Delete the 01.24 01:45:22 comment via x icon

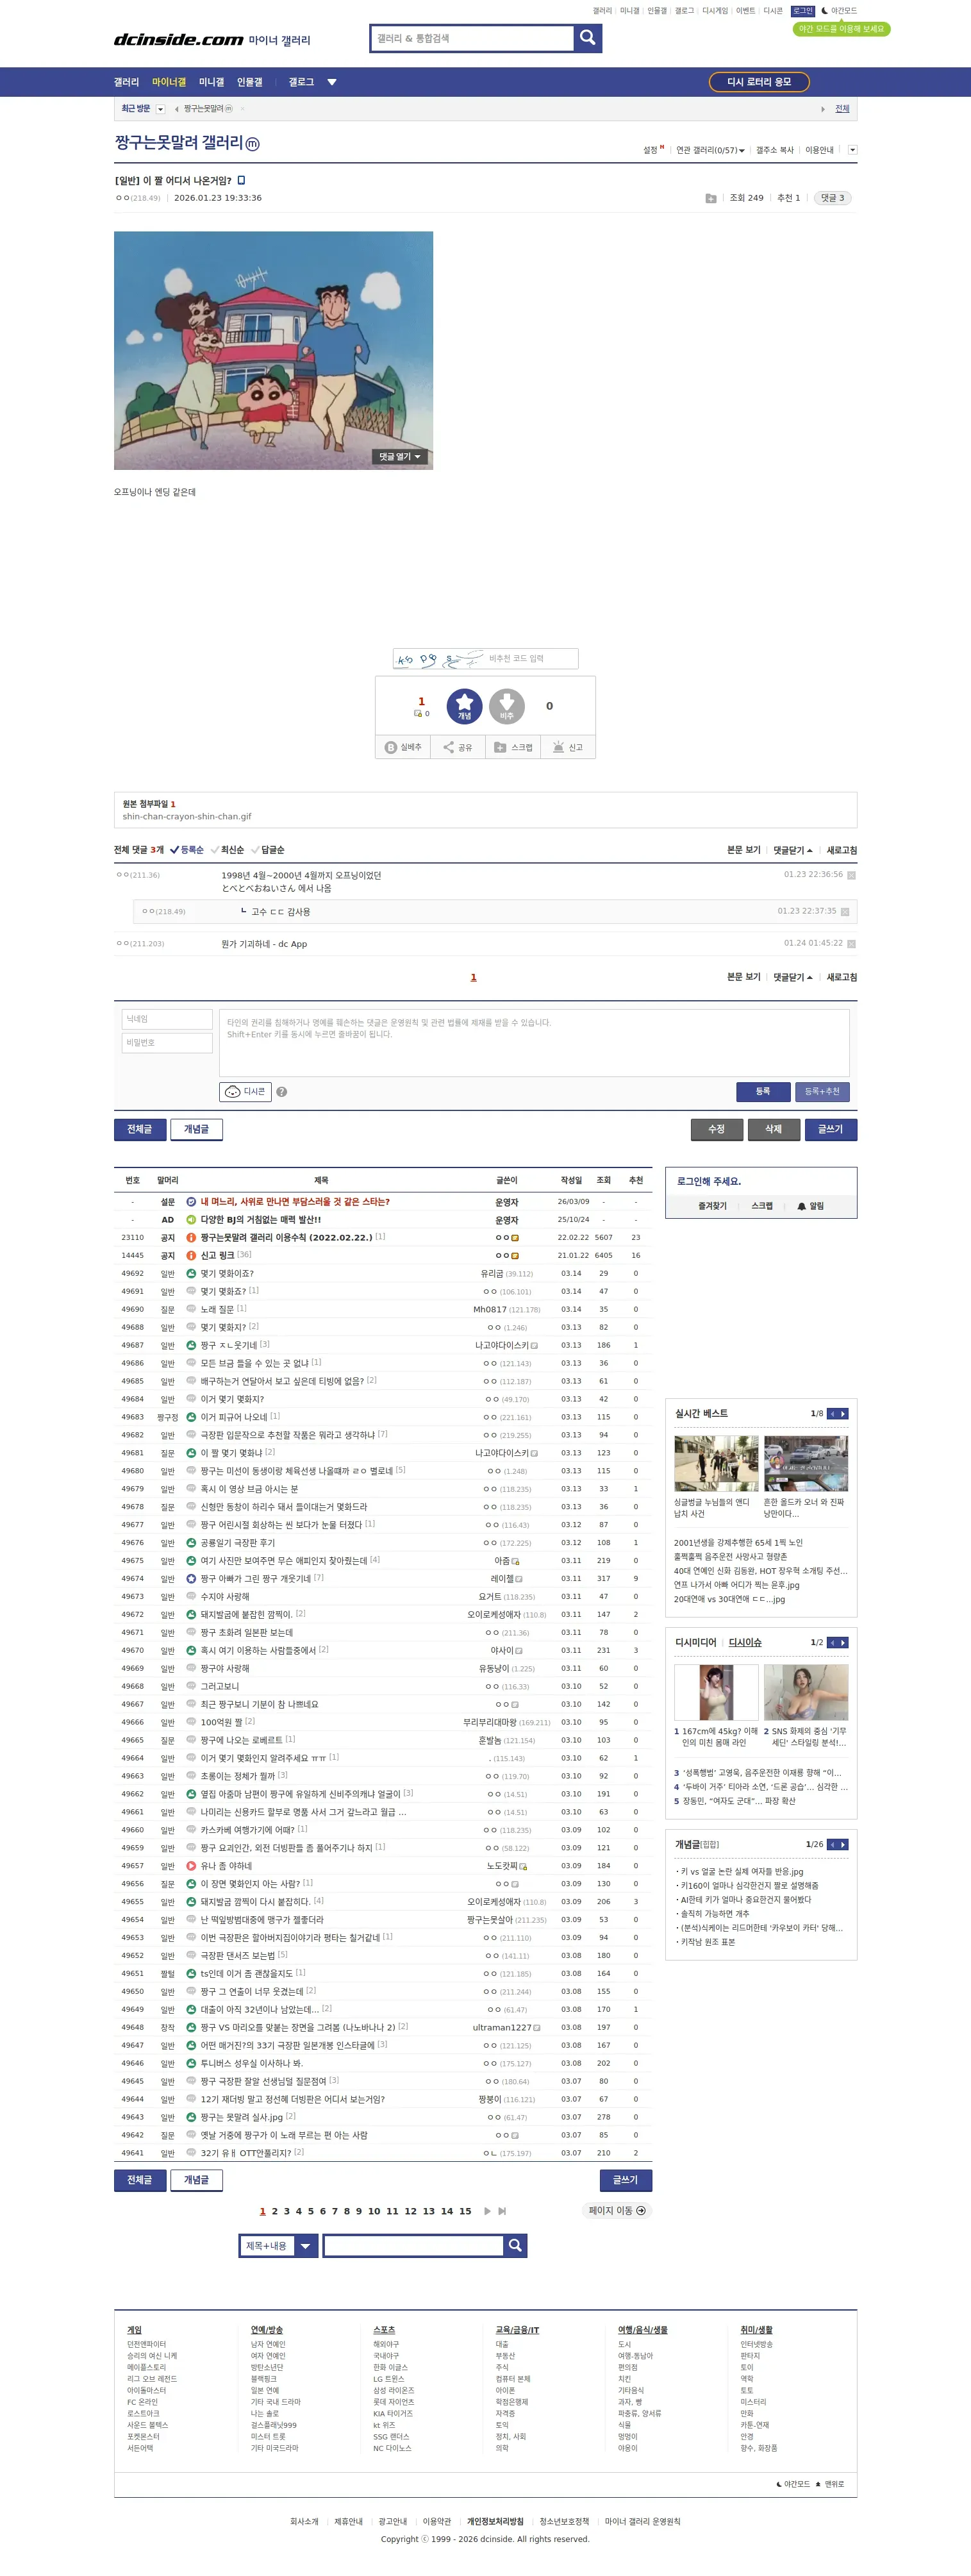pyautogui.click(x=851, y=944)
